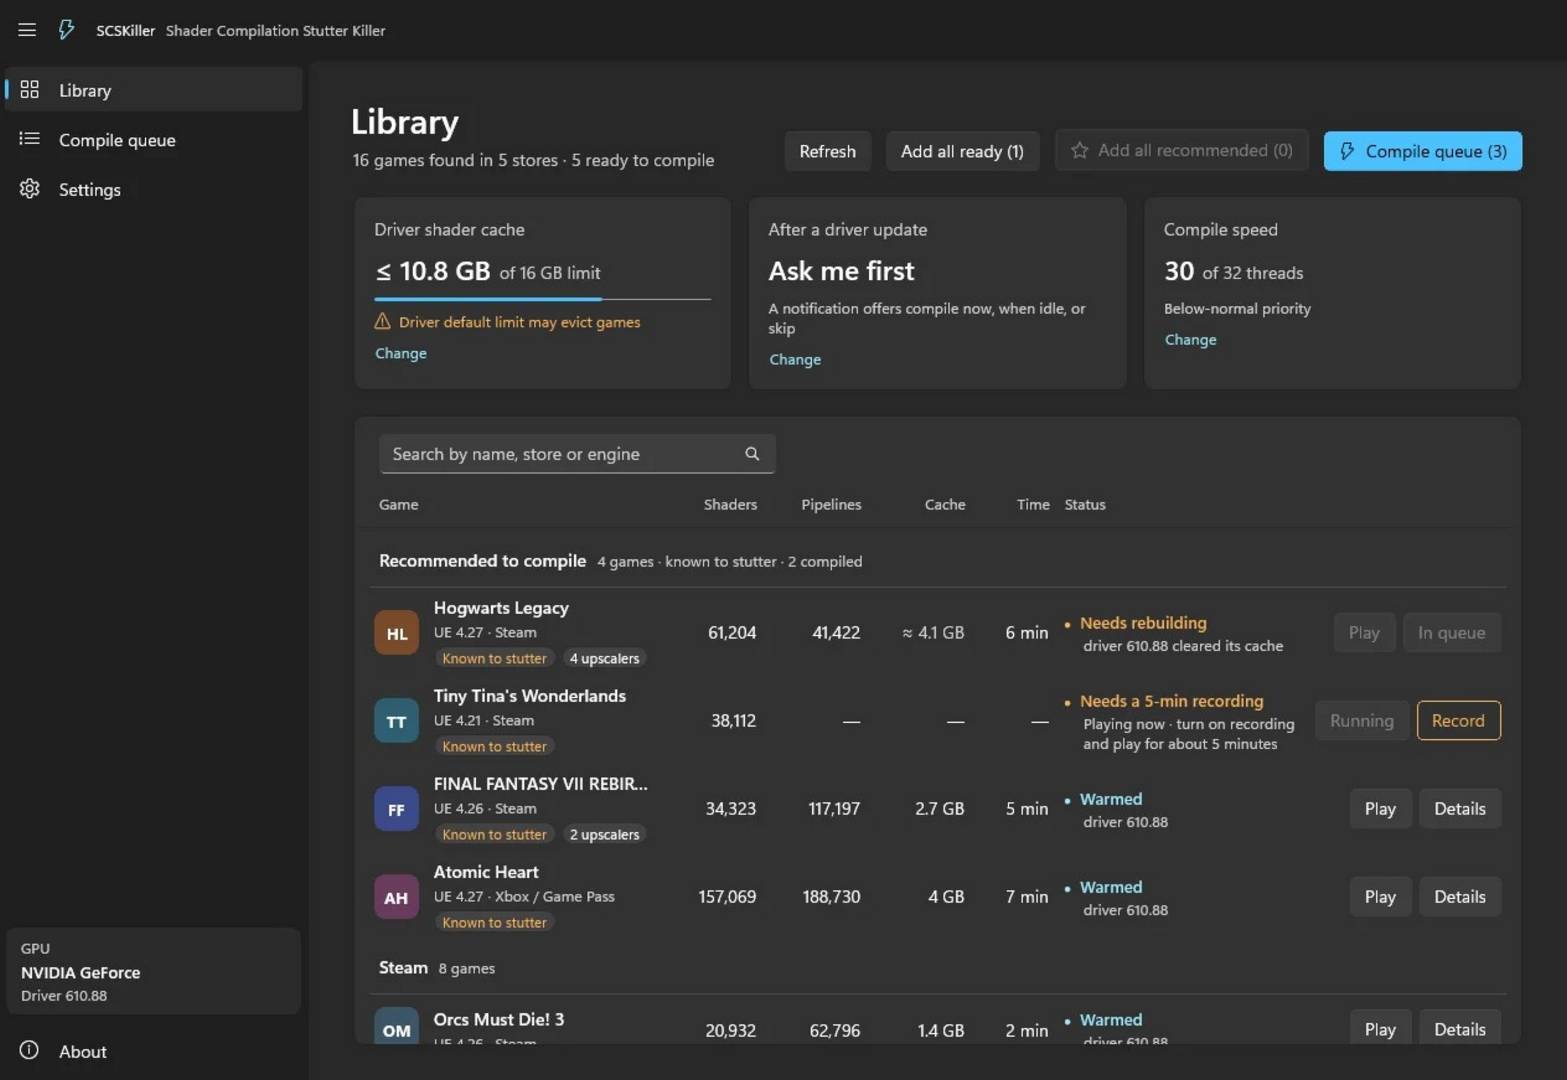This screenshot has width=1567, height=1080.
Task: Click the Status column header
Action: [1085, 505]
